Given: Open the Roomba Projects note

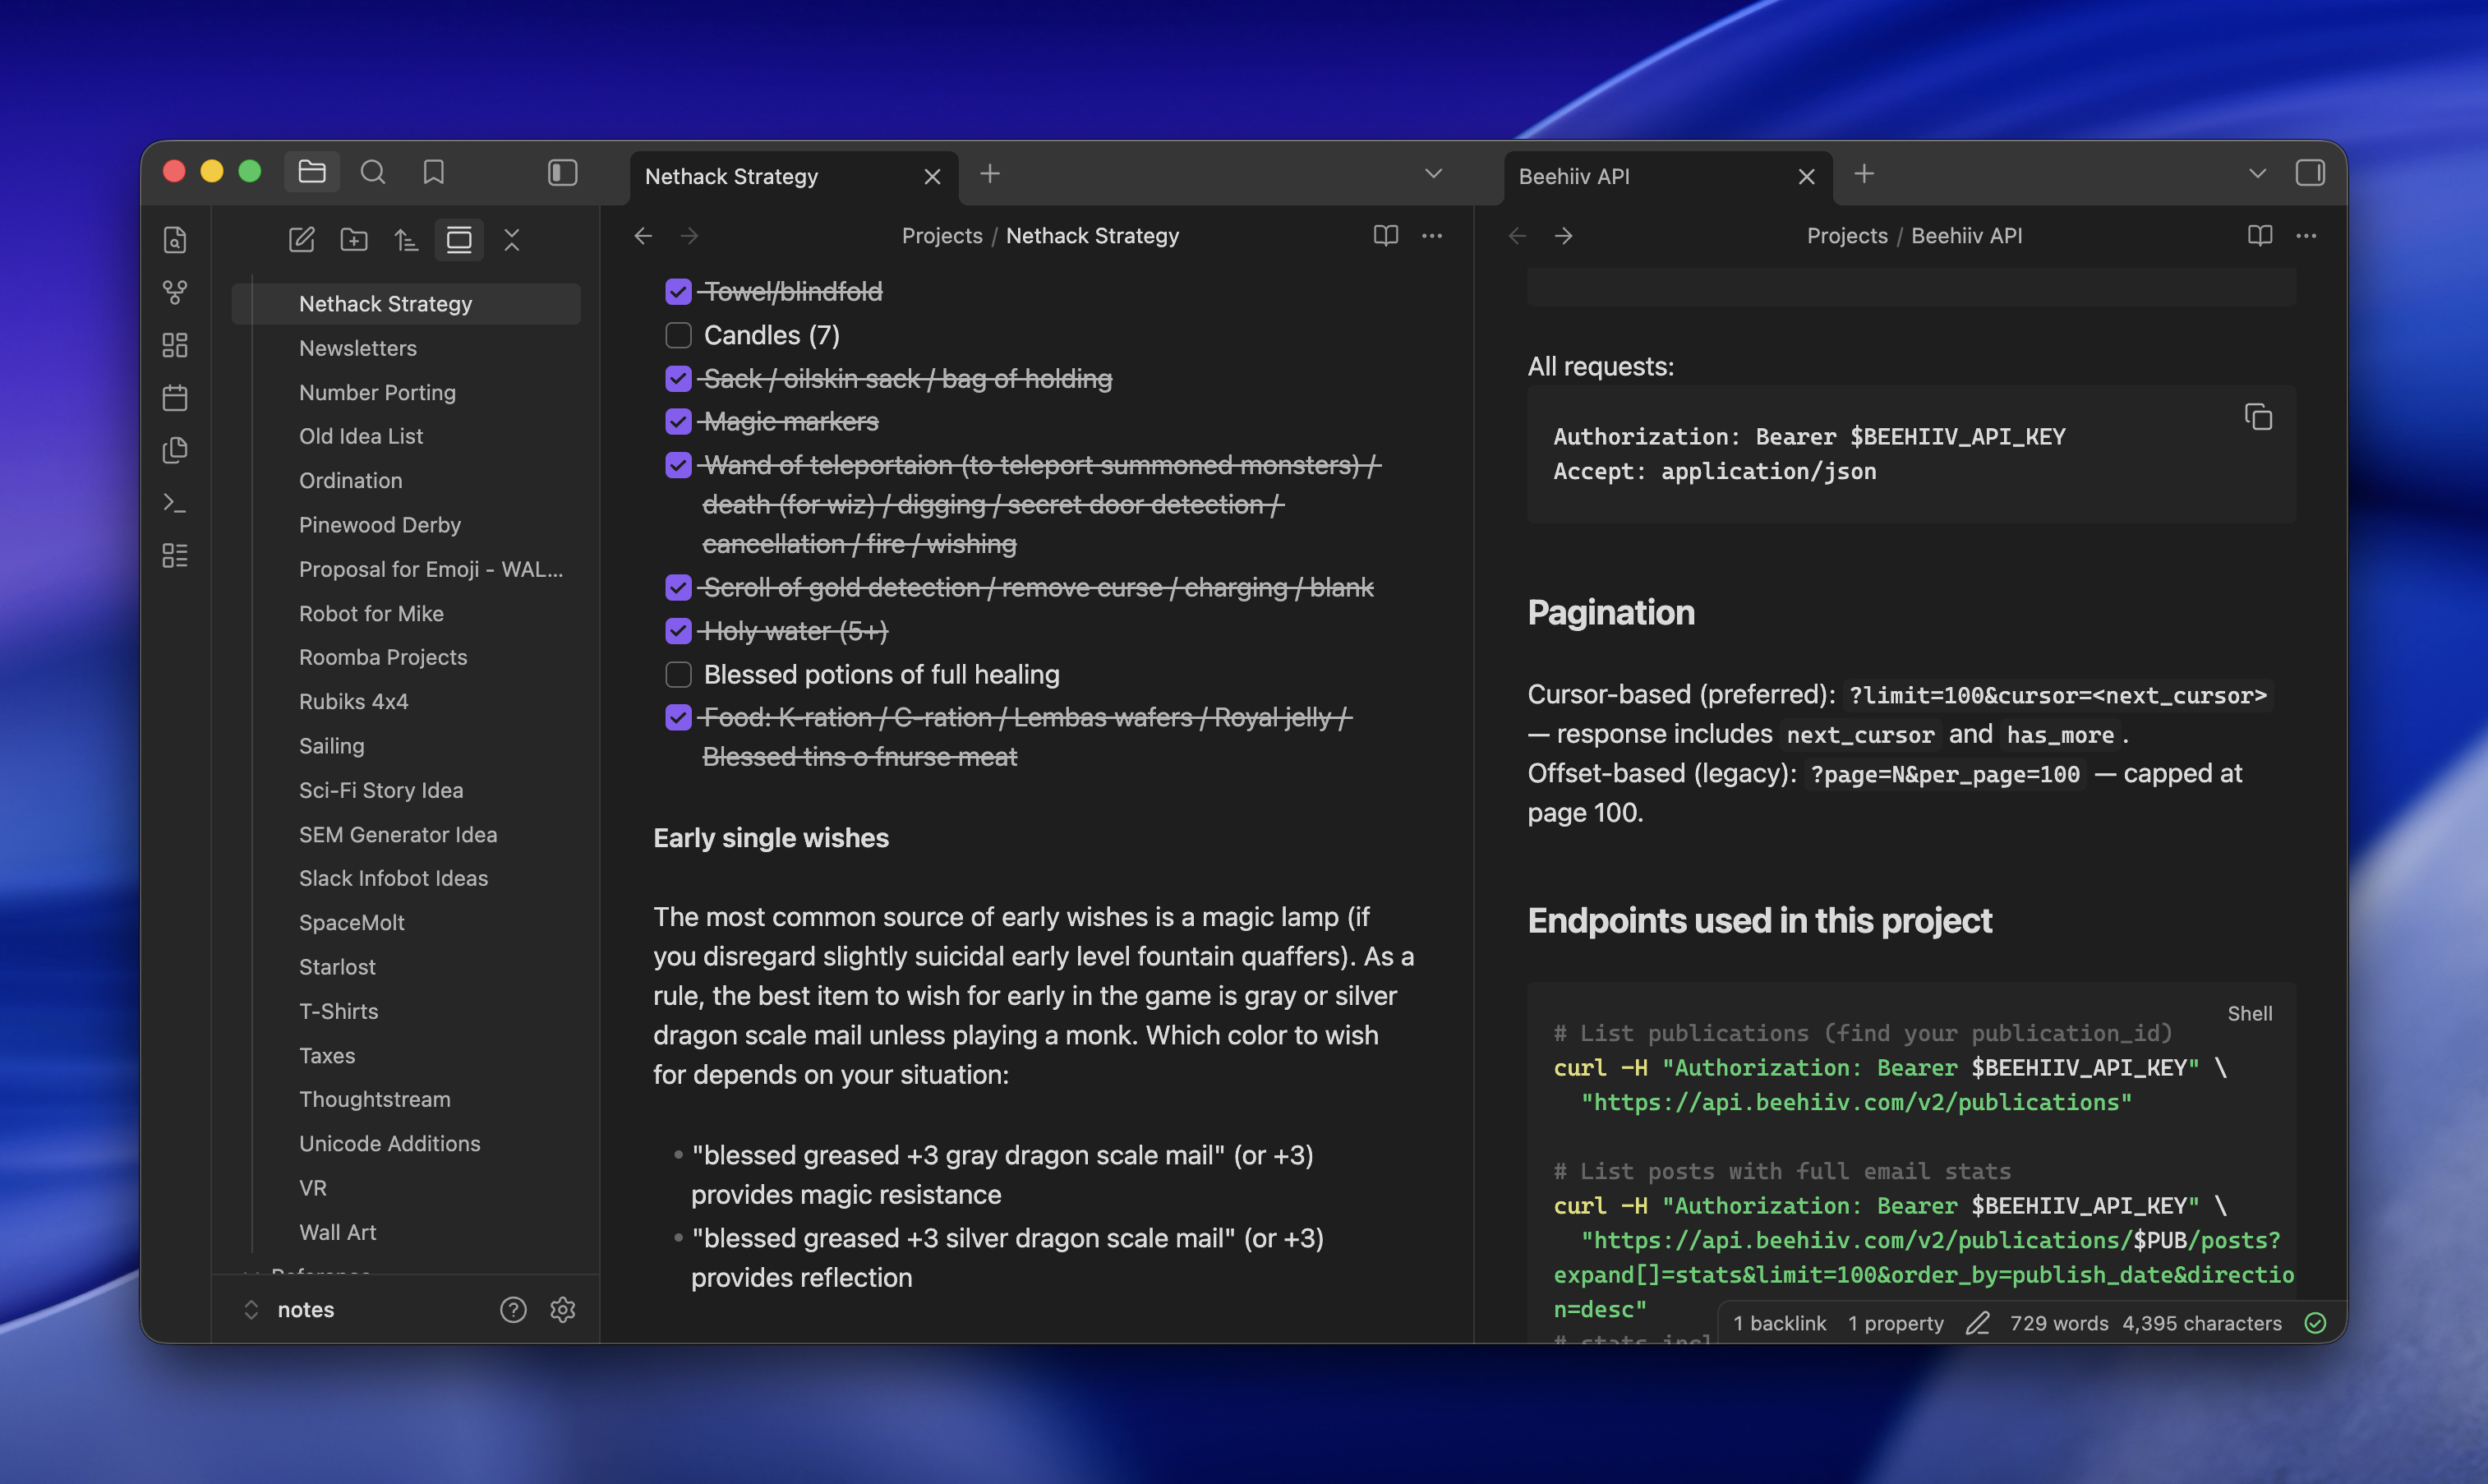Looking at the screenshot, I should (406, 658).
